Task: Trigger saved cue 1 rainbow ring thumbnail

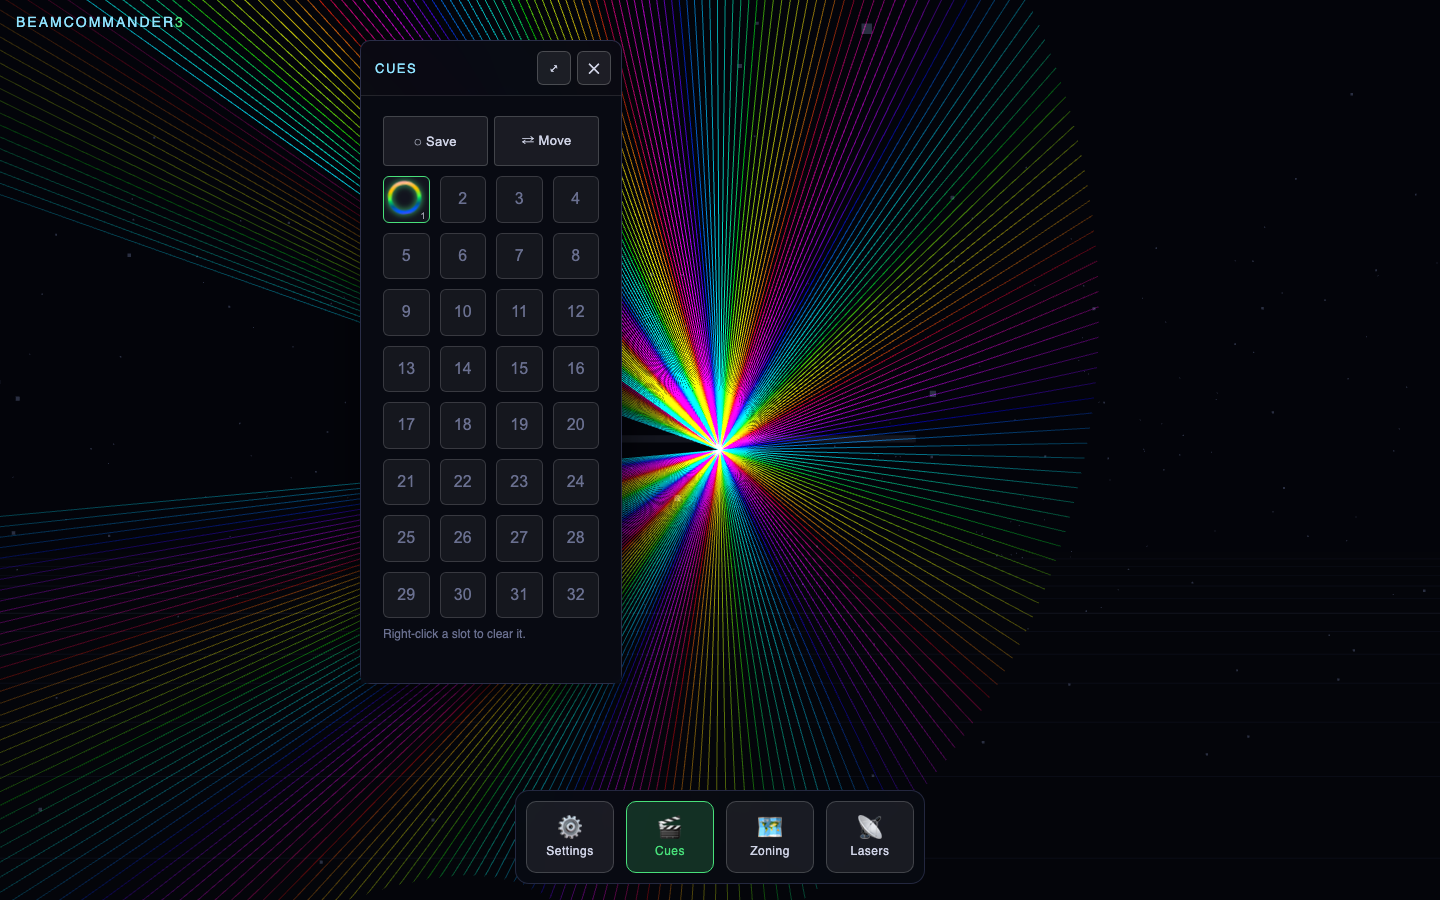Action: pos(406,199)
